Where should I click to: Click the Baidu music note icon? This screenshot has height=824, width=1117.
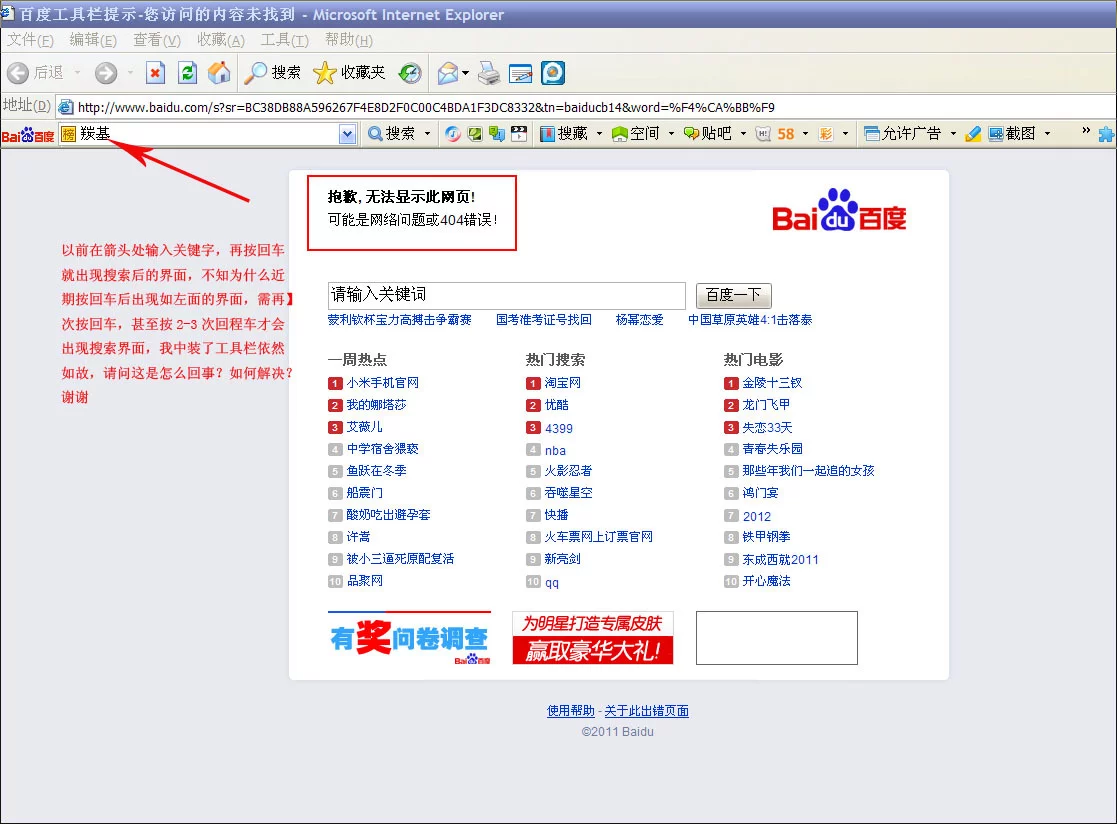(x=452, y=133)
